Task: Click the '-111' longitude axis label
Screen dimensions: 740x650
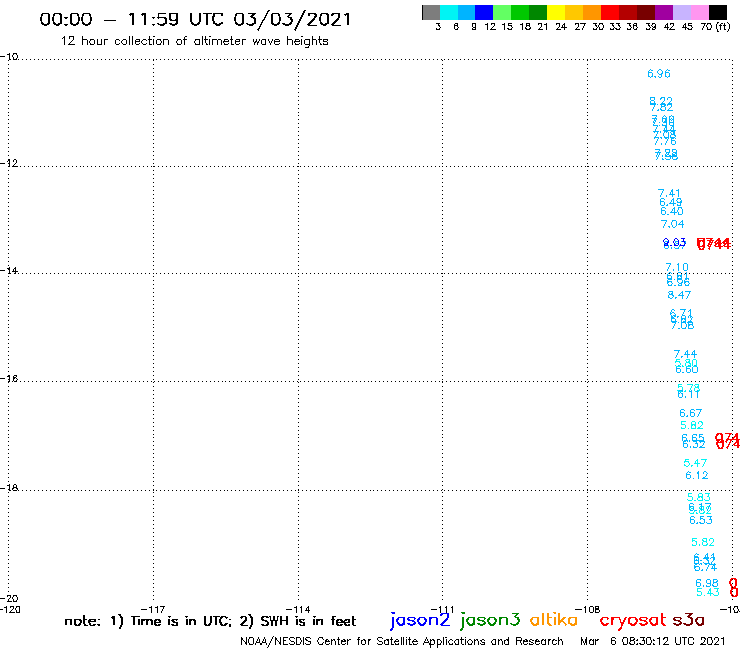Action: pyautogui.click(x=442, y=609)
